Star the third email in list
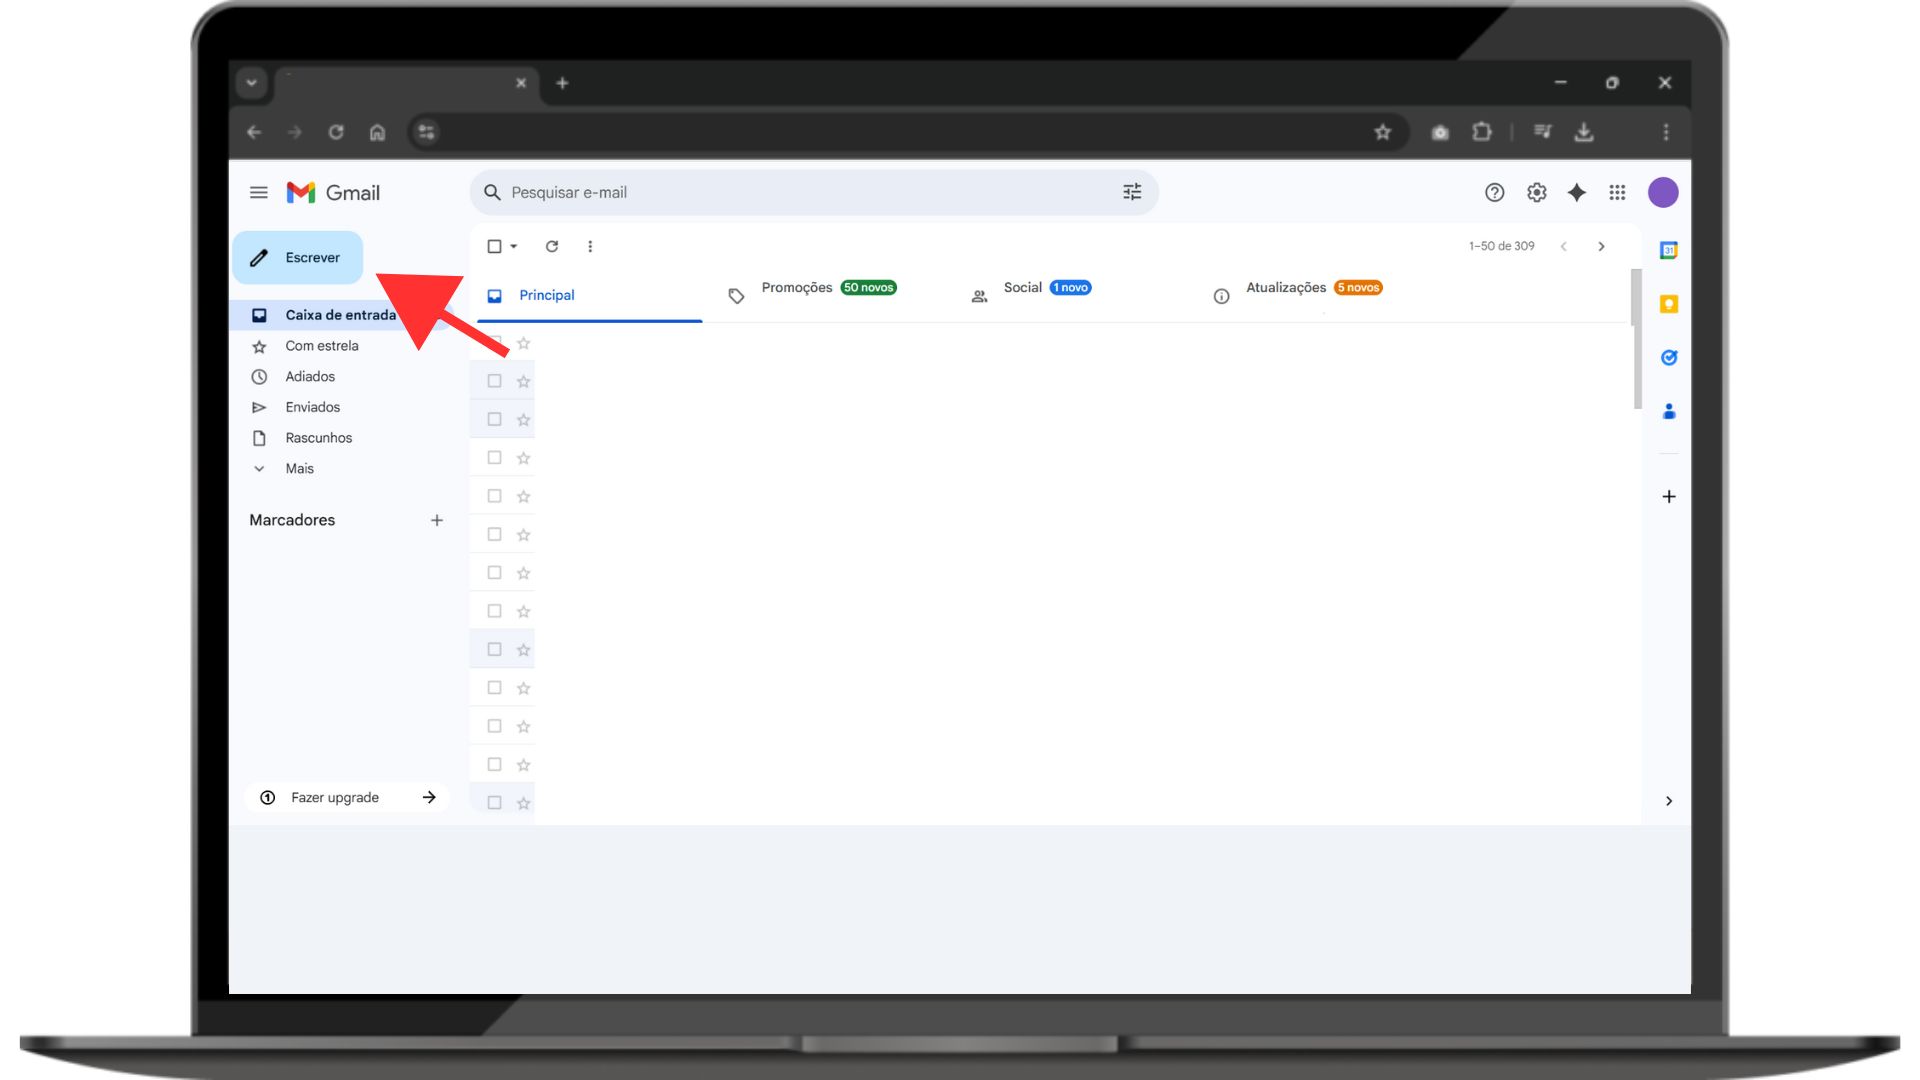The height and width of the screenshot is (1080, 1920). pyautogui.click(x=523, y=420)
